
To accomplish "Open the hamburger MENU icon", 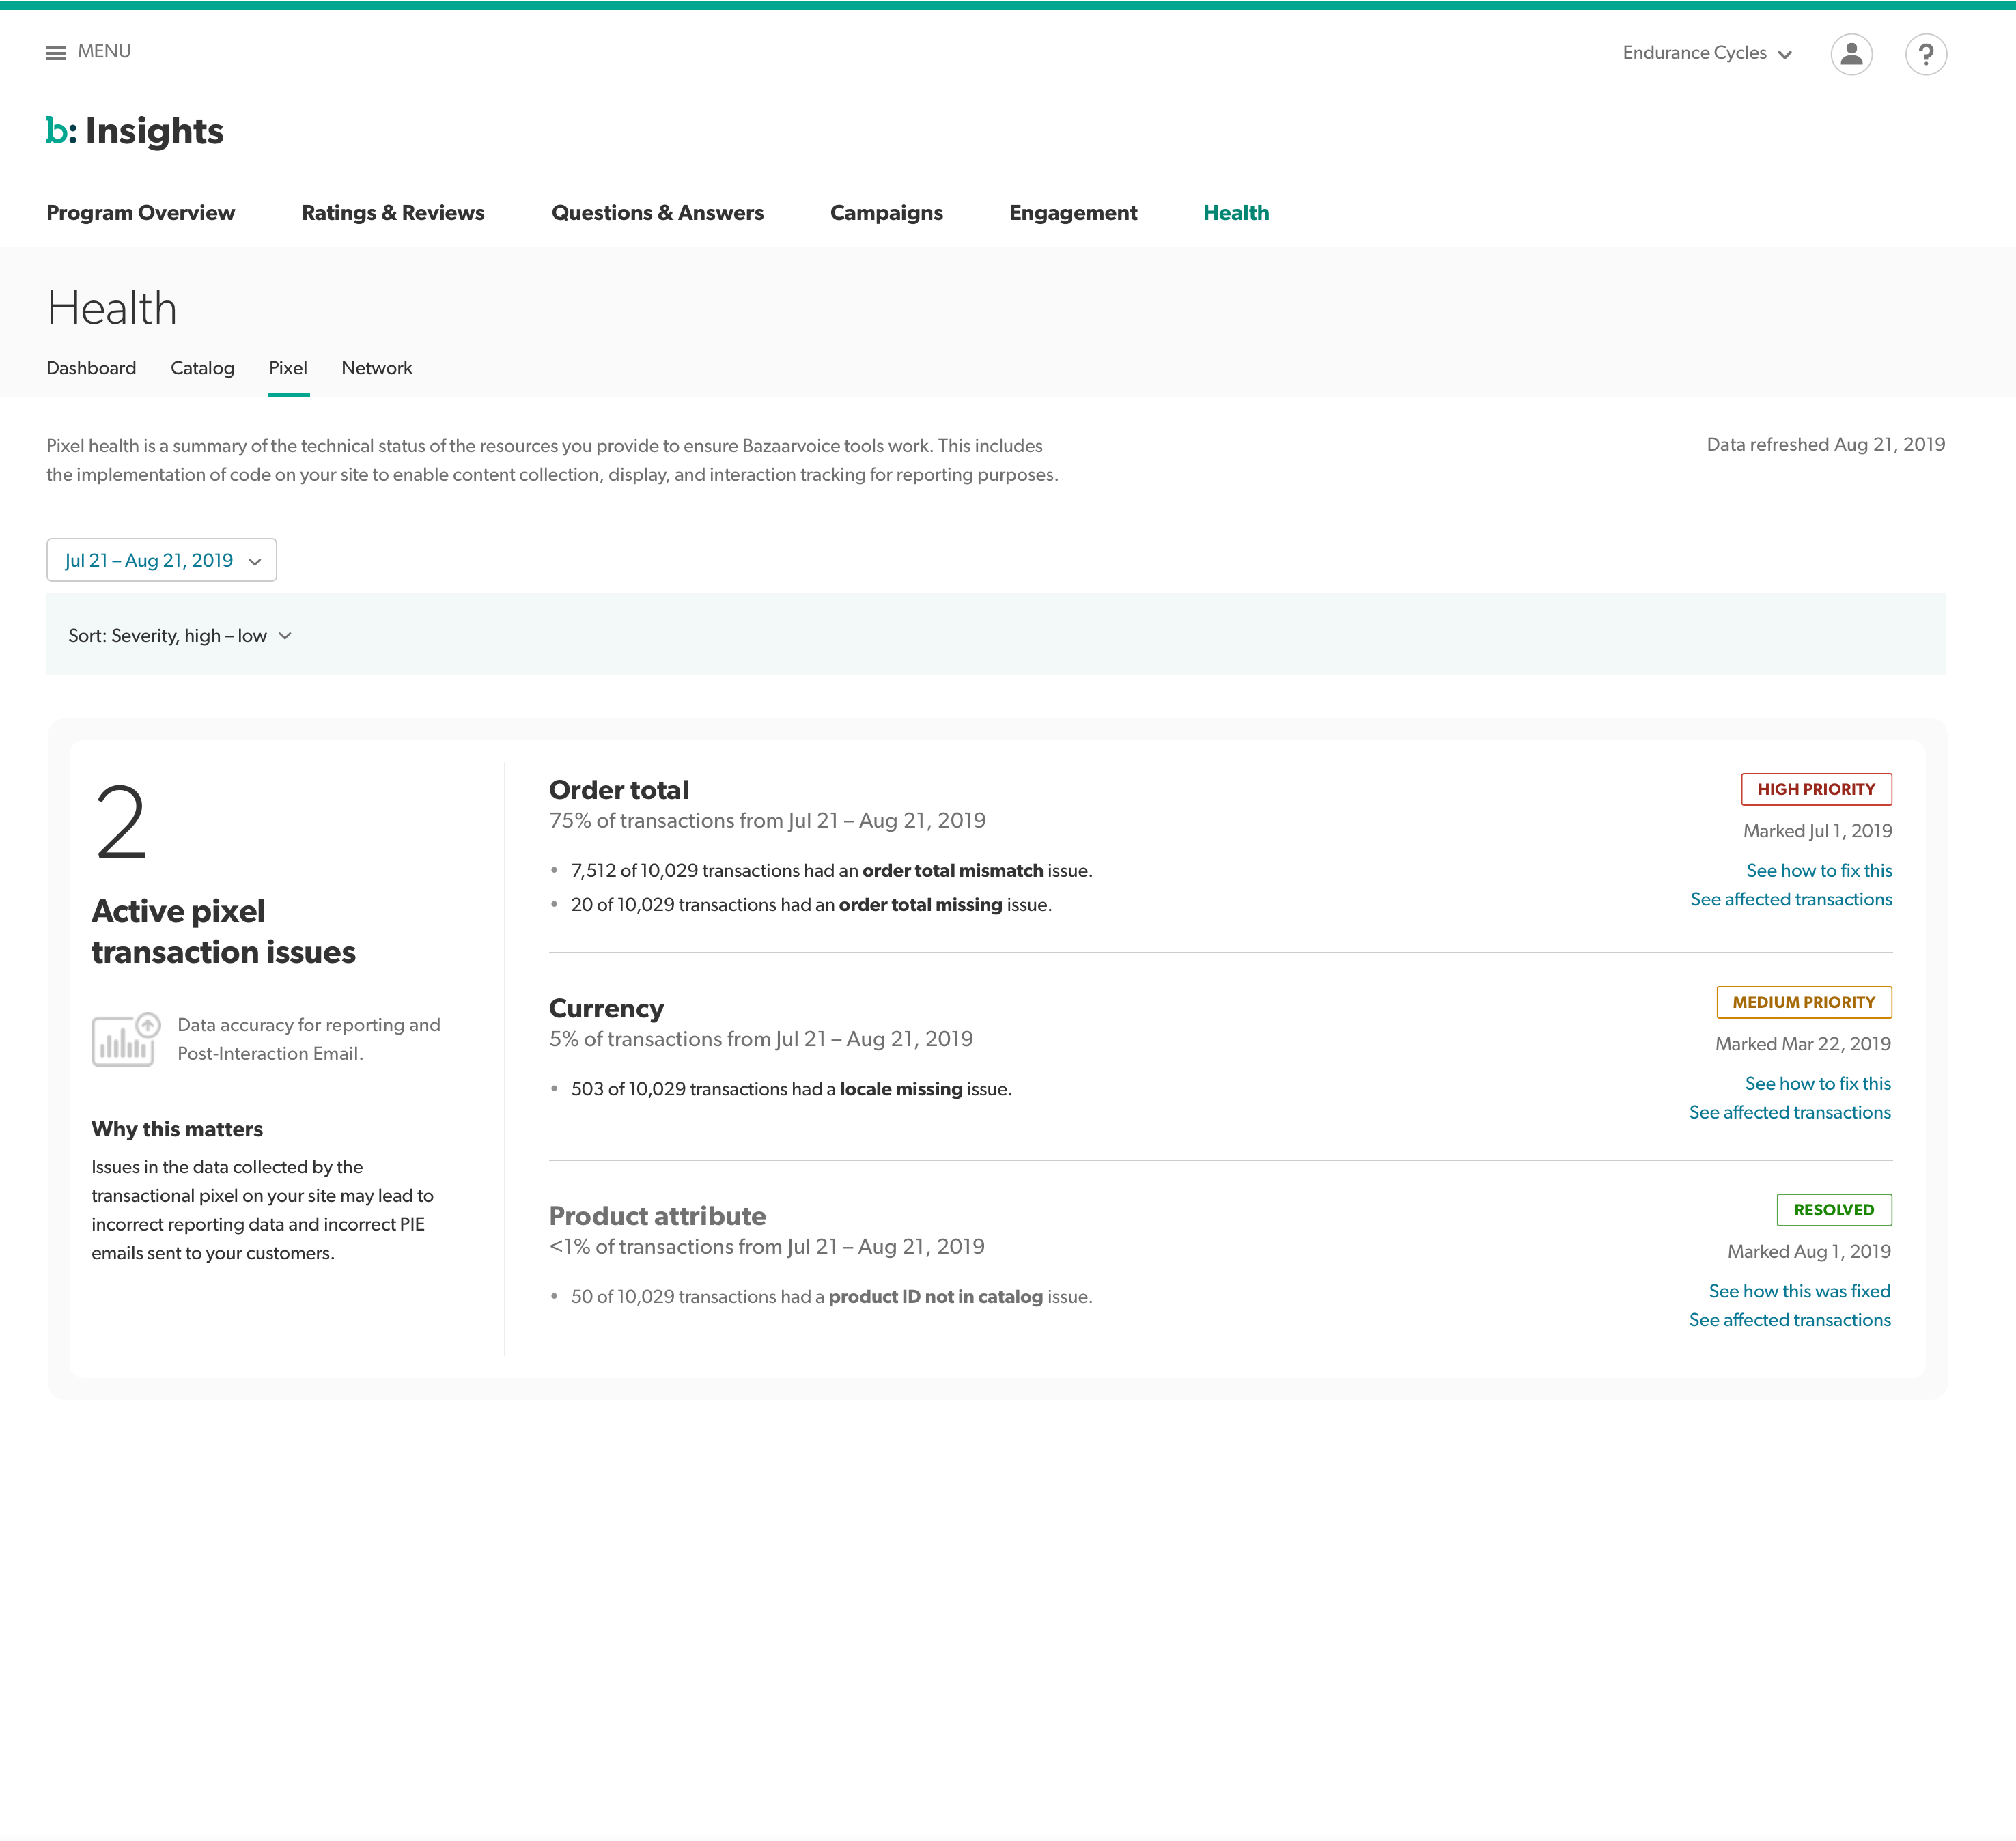I will point(56,53).
